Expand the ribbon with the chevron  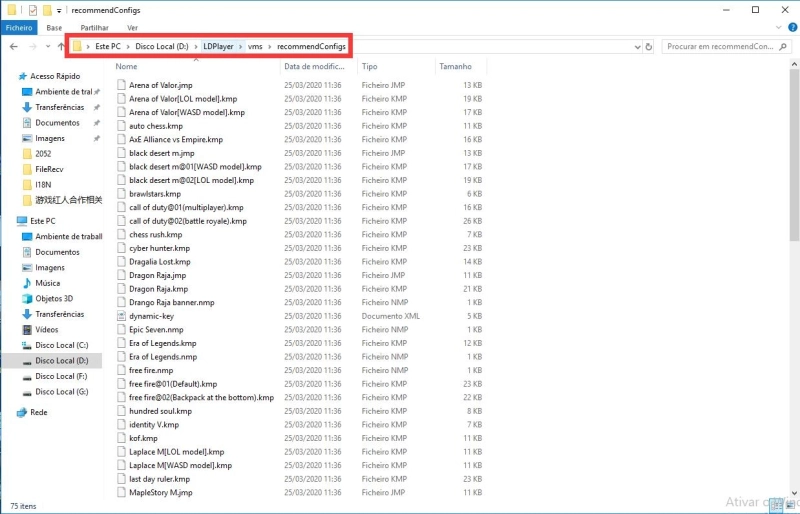tap(777, 28)
